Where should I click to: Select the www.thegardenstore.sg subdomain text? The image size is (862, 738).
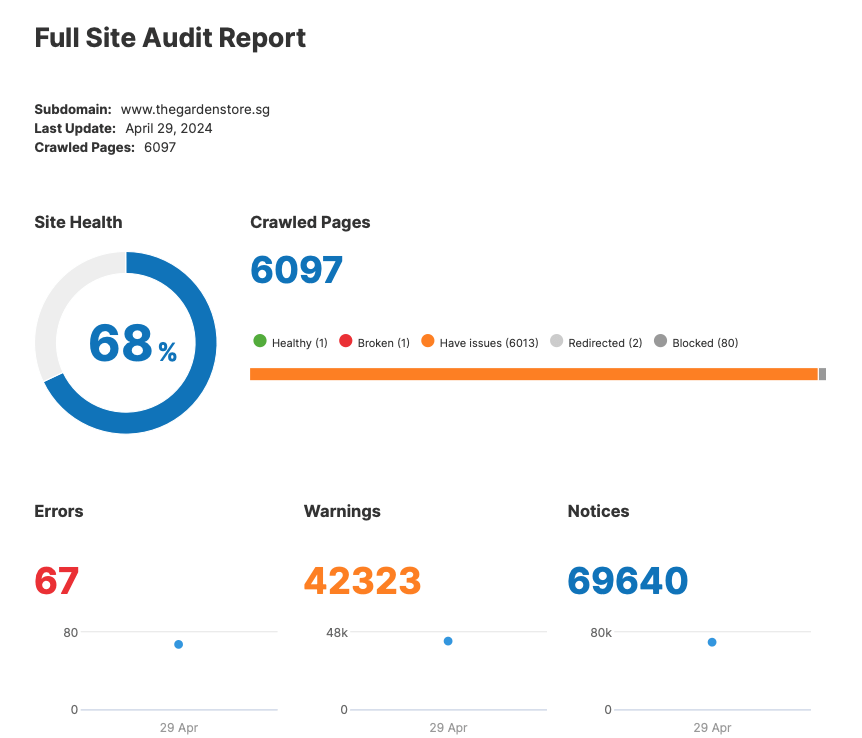coord(195,109)
